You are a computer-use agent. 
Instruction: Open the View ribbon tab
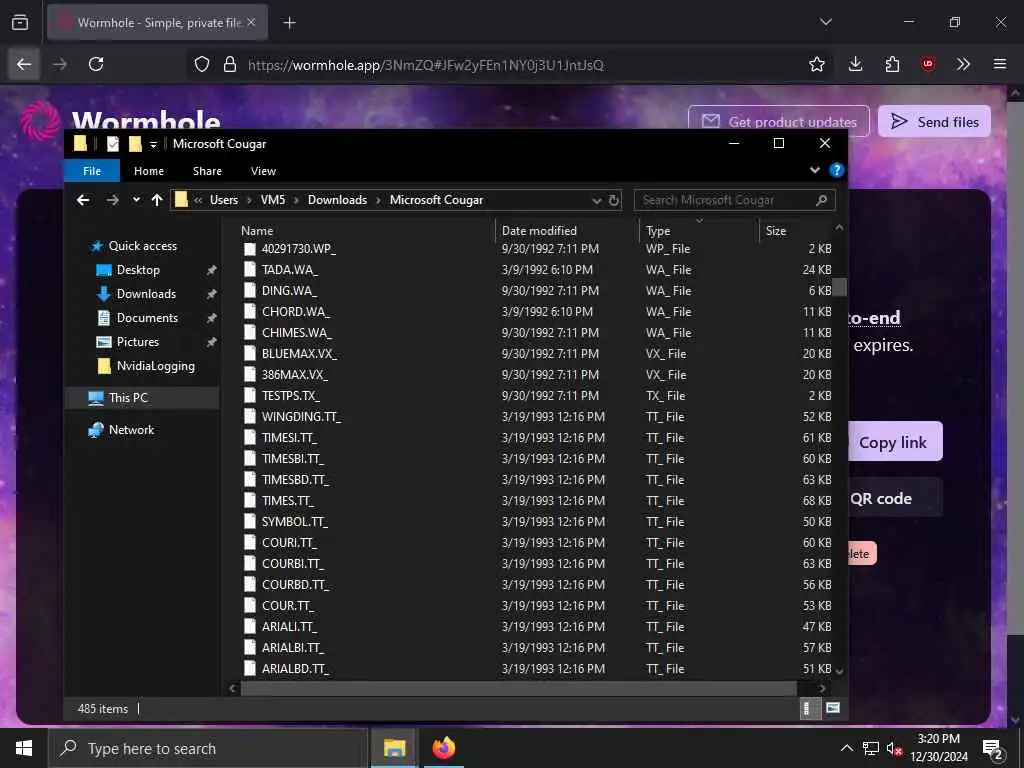(x=263, y=170)
